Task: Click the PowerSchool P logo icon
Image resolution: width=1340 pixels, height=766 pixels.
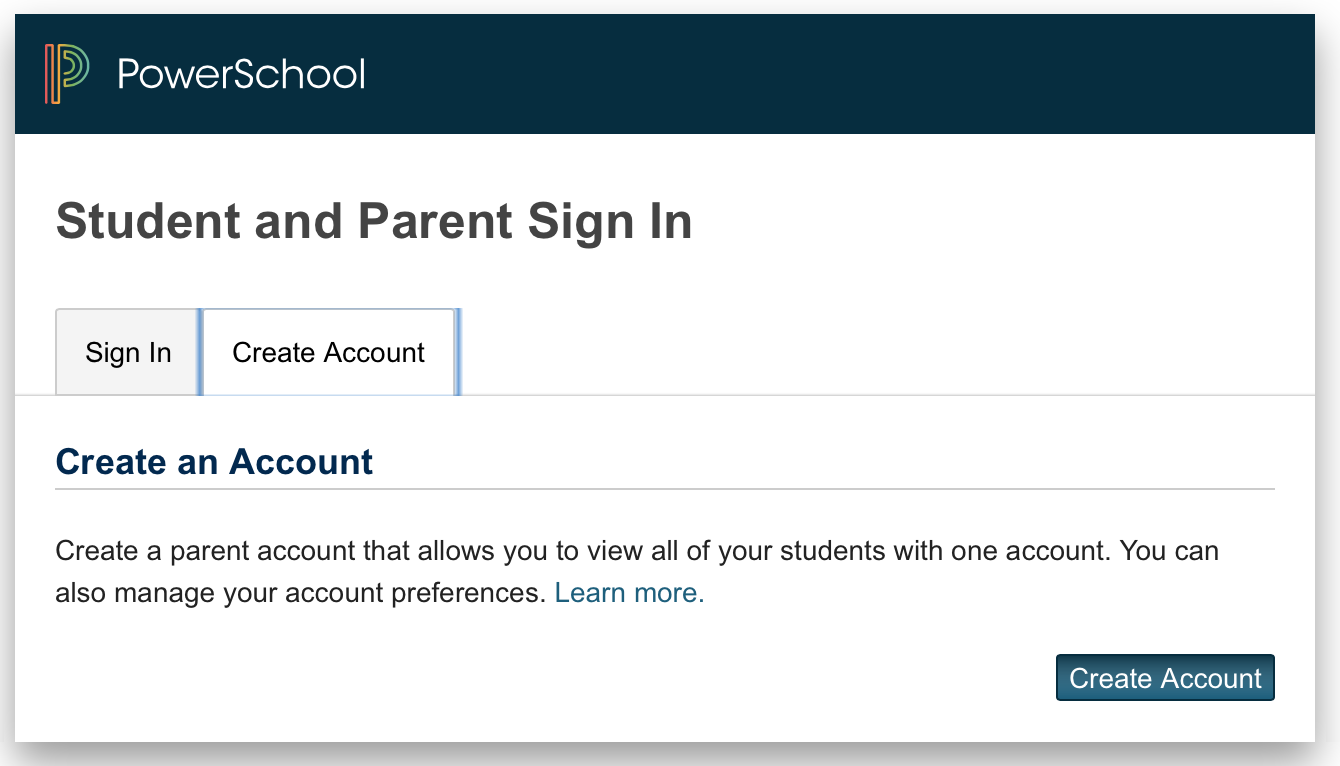Action: click(67, 74)
